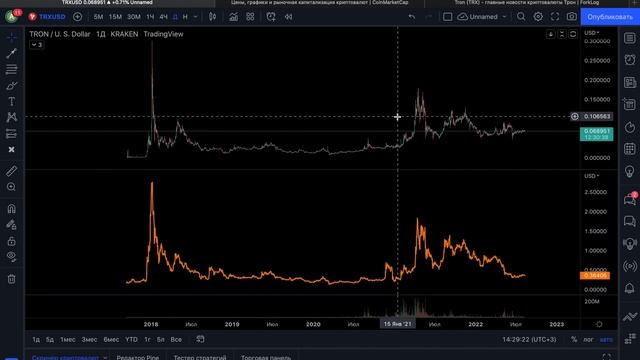Open the watchlist panel in the right sidebar

coord(630,38)
